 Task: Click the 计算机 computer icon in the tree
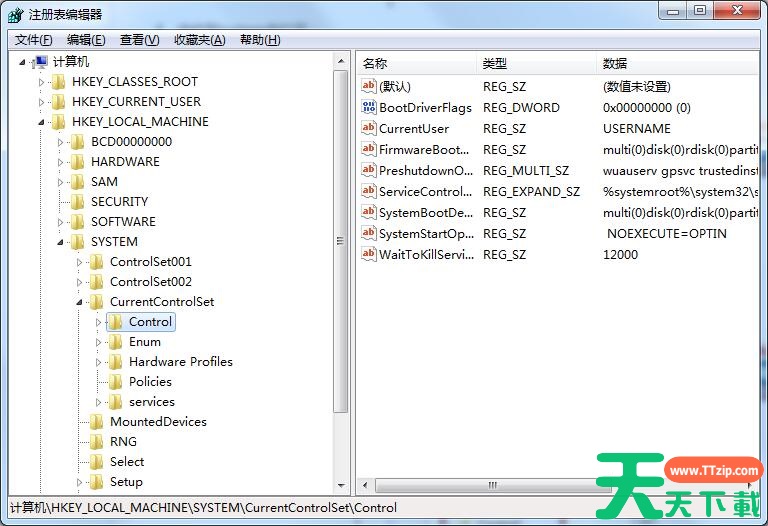coord(40,62)
